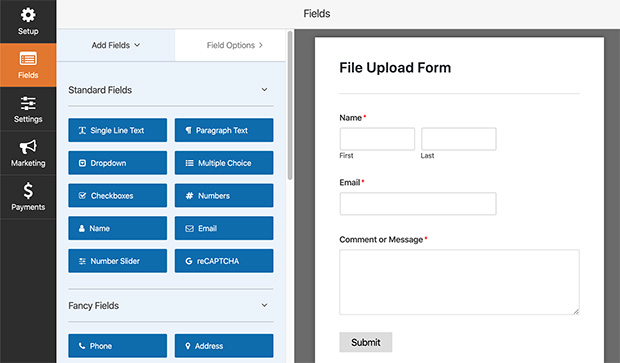This screenshot has height=363, width=620.
Task: Click the Submit button in form preview
Action: point(366,342)
